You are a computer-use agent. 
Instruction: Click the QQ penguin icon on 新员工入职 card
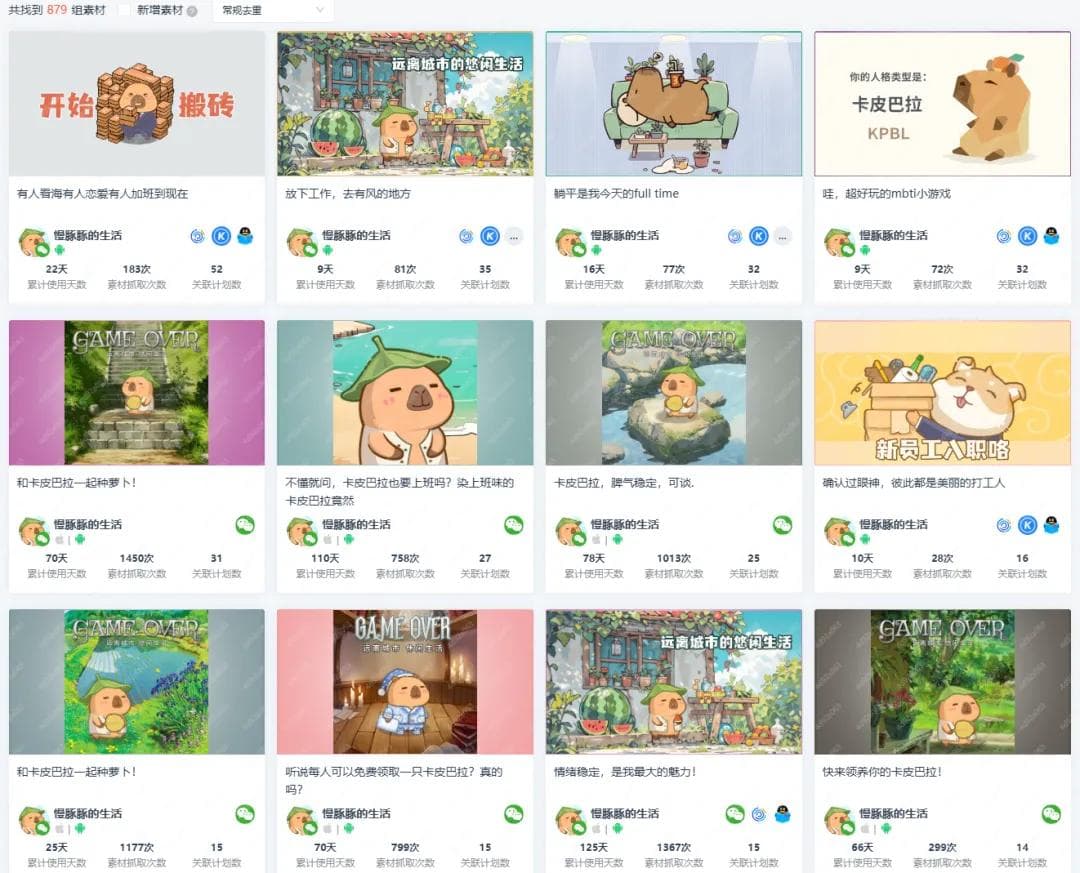click(1051, 525)
